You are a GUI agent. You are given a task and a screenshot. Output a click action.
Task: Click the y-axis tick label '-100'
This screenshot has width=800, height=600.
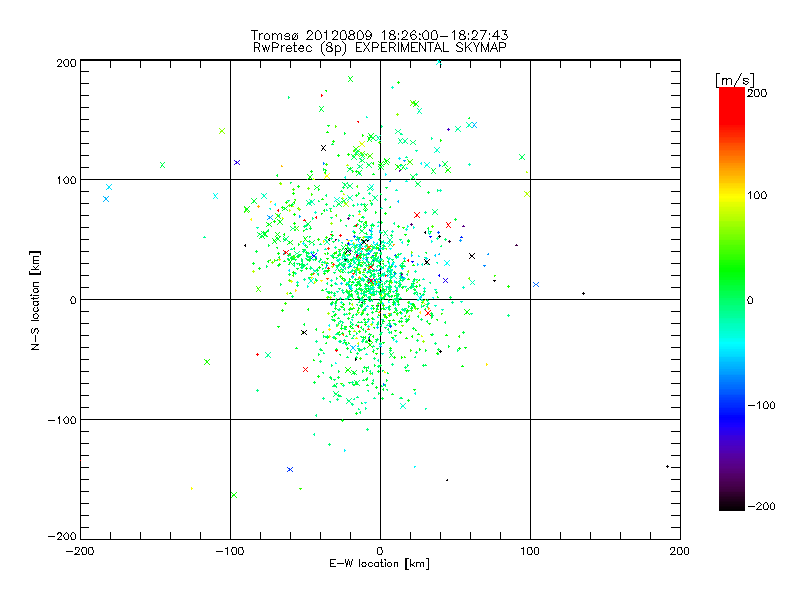coord(62,420)
